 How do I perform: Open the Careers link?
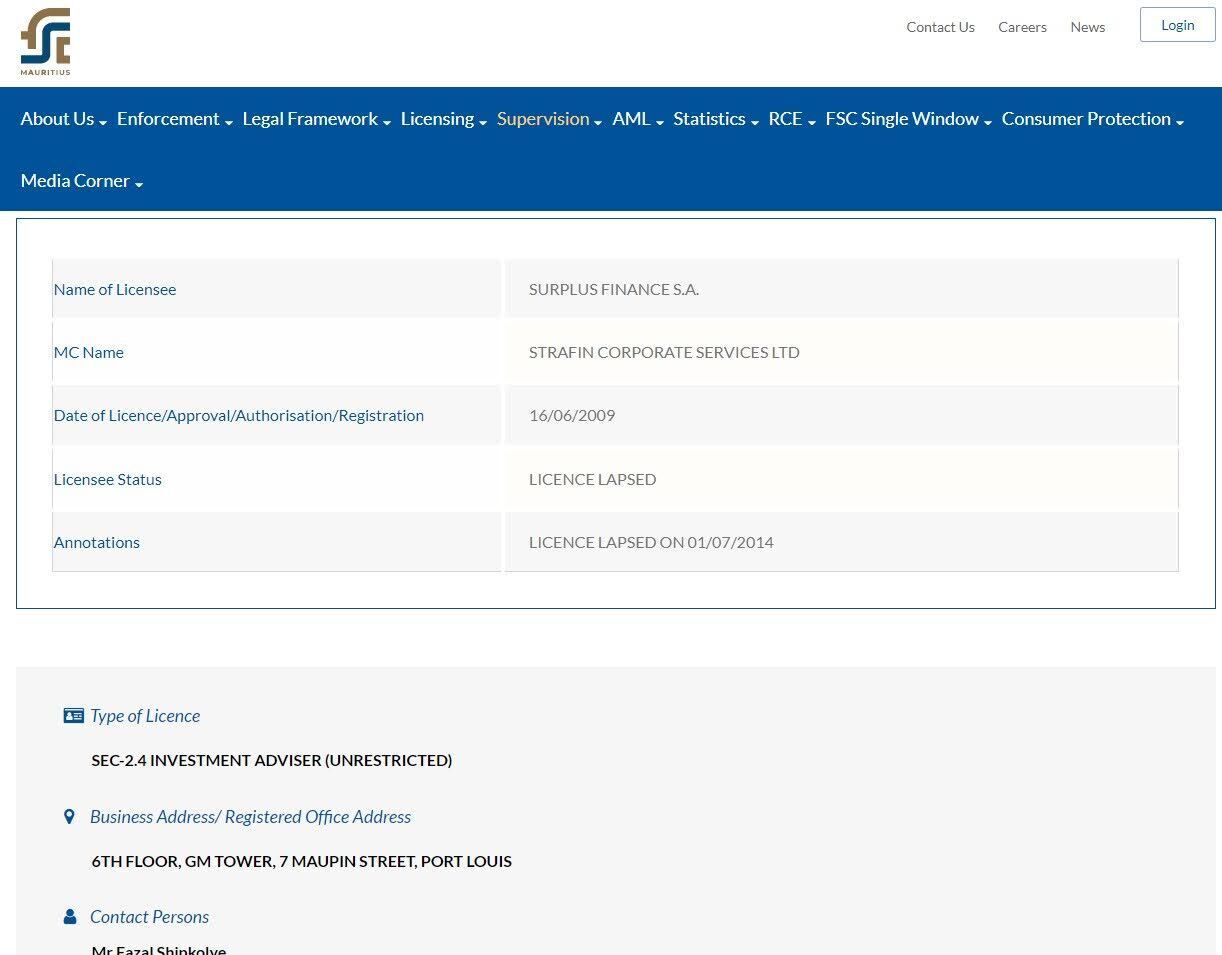click(1022, 27)
